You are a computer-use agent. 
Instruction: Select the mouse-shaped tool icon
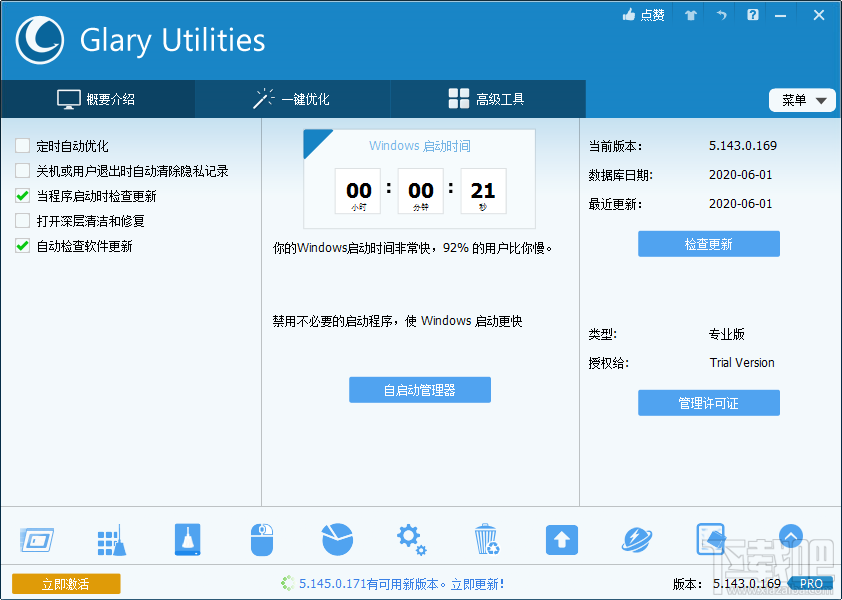tap(261, 539)
